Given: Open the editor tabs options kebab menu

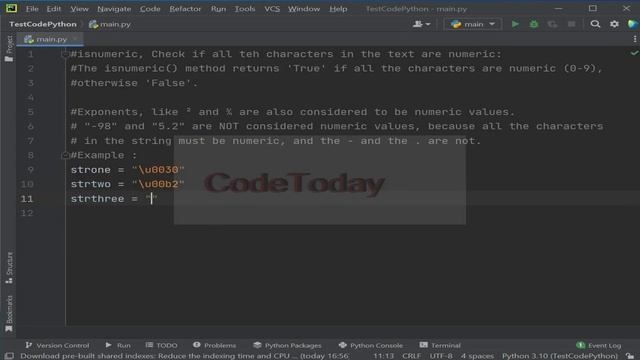Looking at the screenshot, I should coord(635,39).
